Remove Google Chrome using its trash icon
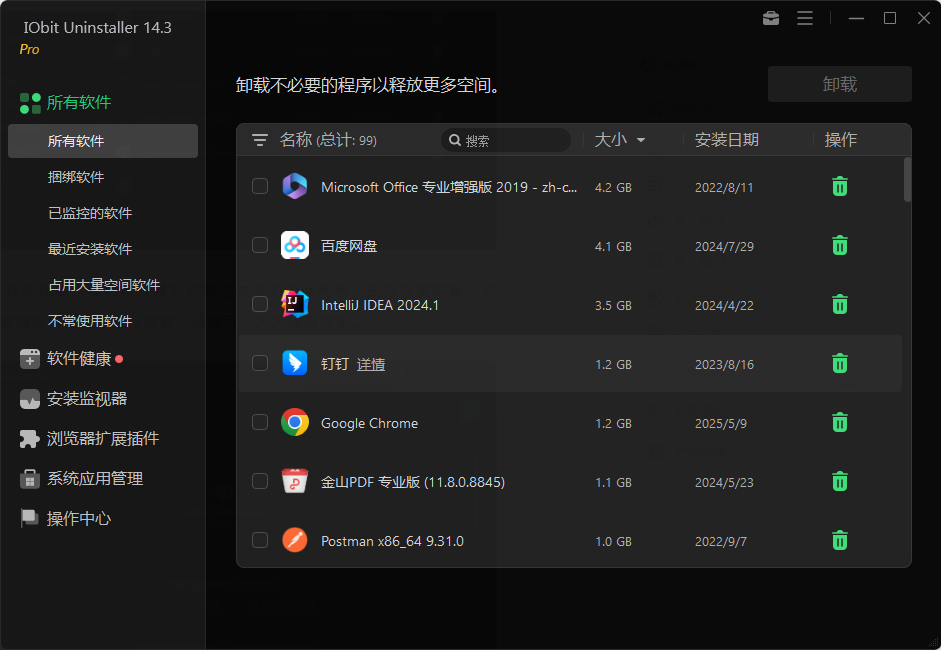Viewport: 941px width, 650px height. point(840,423)
